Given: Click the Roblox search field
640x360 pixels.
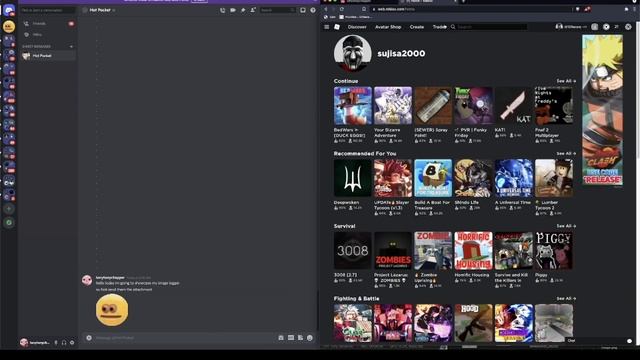Looking at the screenshot, I should coord(490,27).
